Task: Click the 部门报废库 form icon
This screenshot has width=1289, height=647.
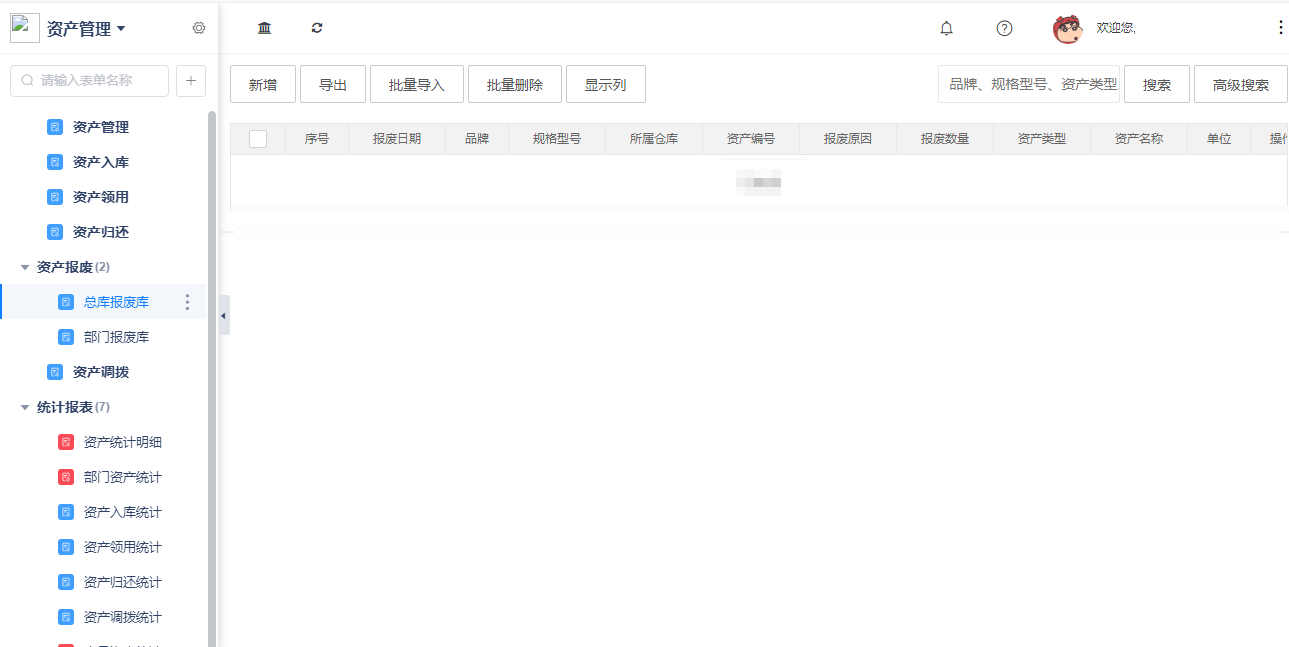Action: pyautogui.click(x=66, y=337)
